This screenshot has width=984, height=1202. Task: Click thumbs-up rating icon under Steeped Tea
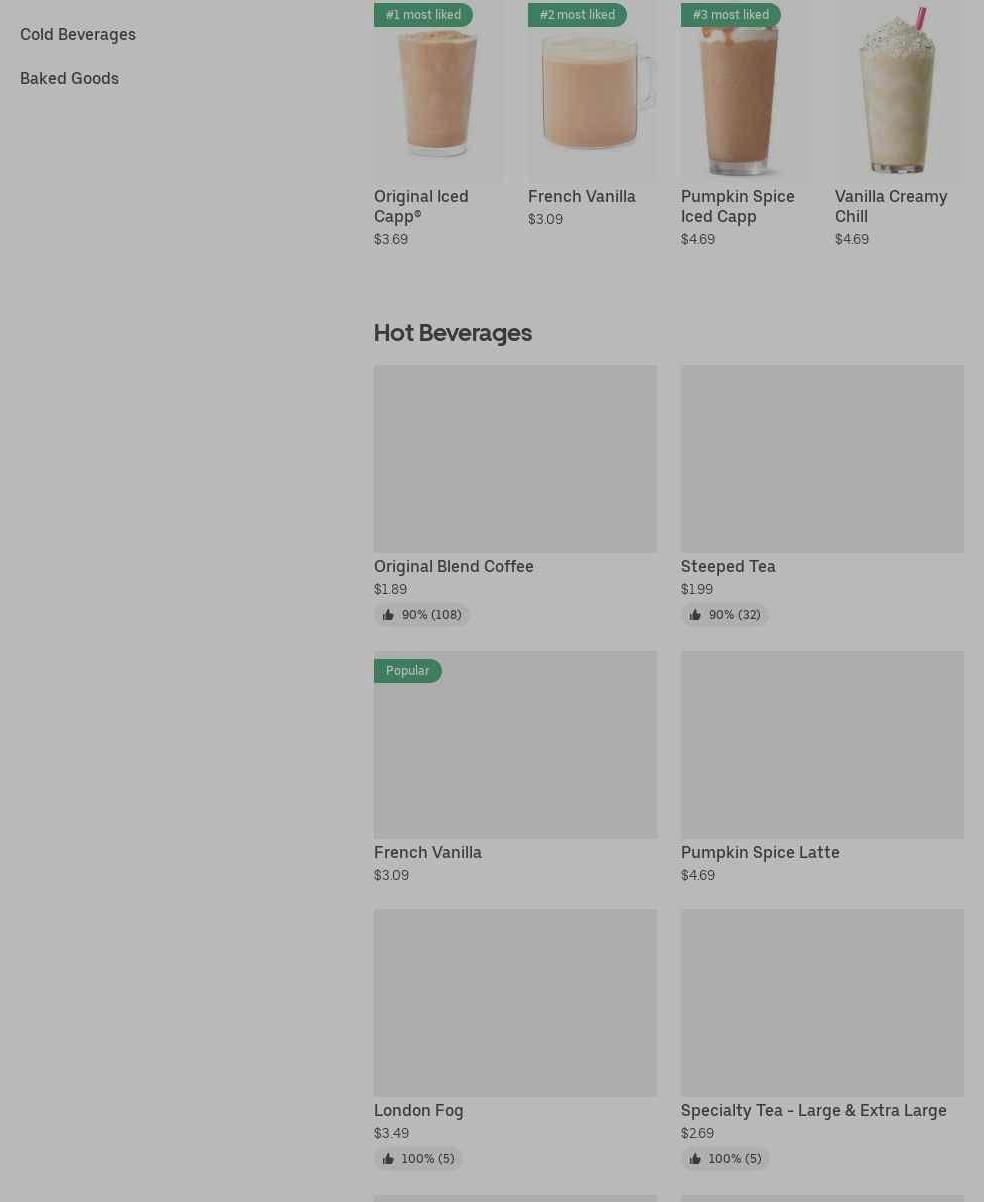tap(695, 615)
